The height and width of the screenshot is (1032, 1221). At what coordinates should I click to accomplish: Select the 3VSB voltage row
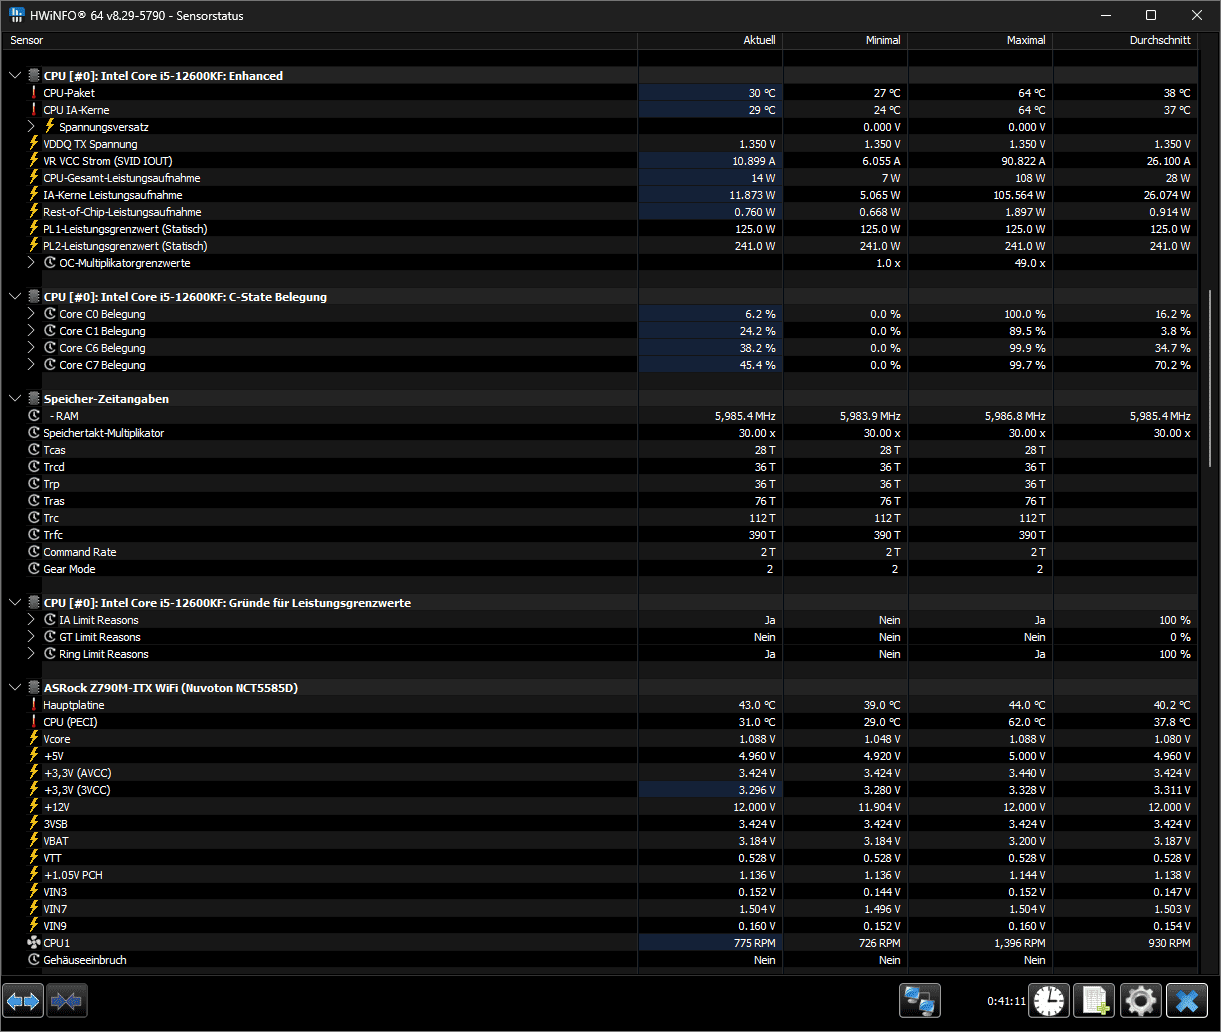pos(600,824)
